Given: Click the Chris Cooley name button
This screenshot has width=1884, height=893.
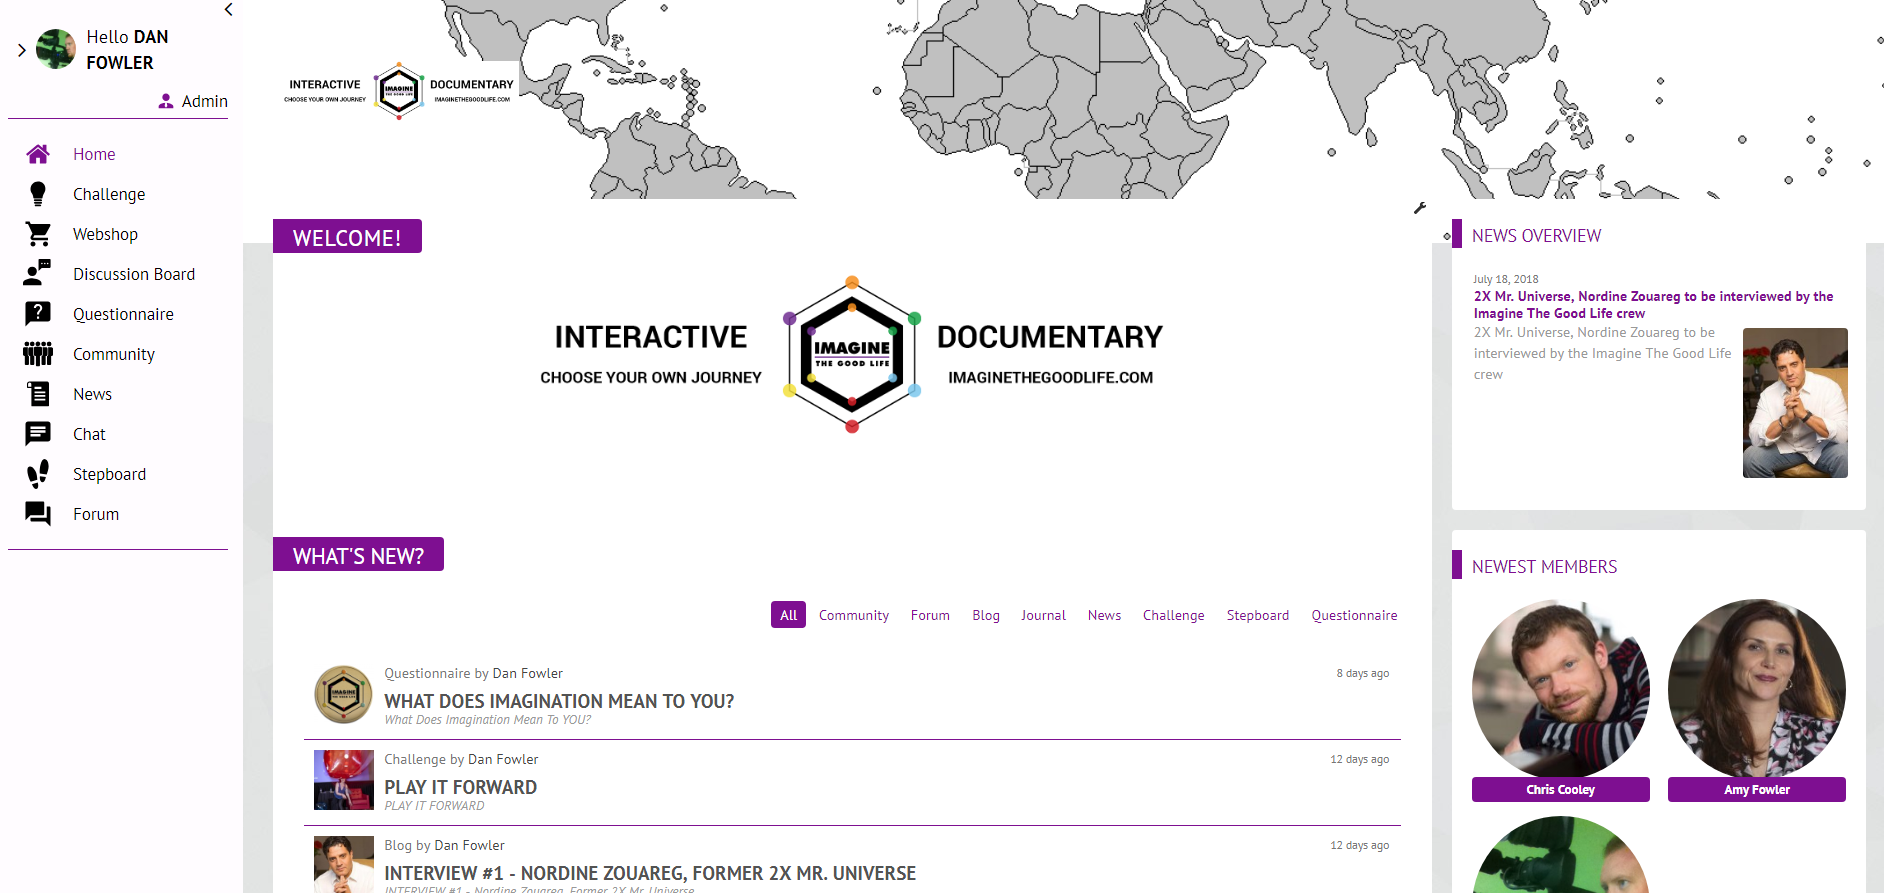Looking at the screenshot, I should point(1560,789).
